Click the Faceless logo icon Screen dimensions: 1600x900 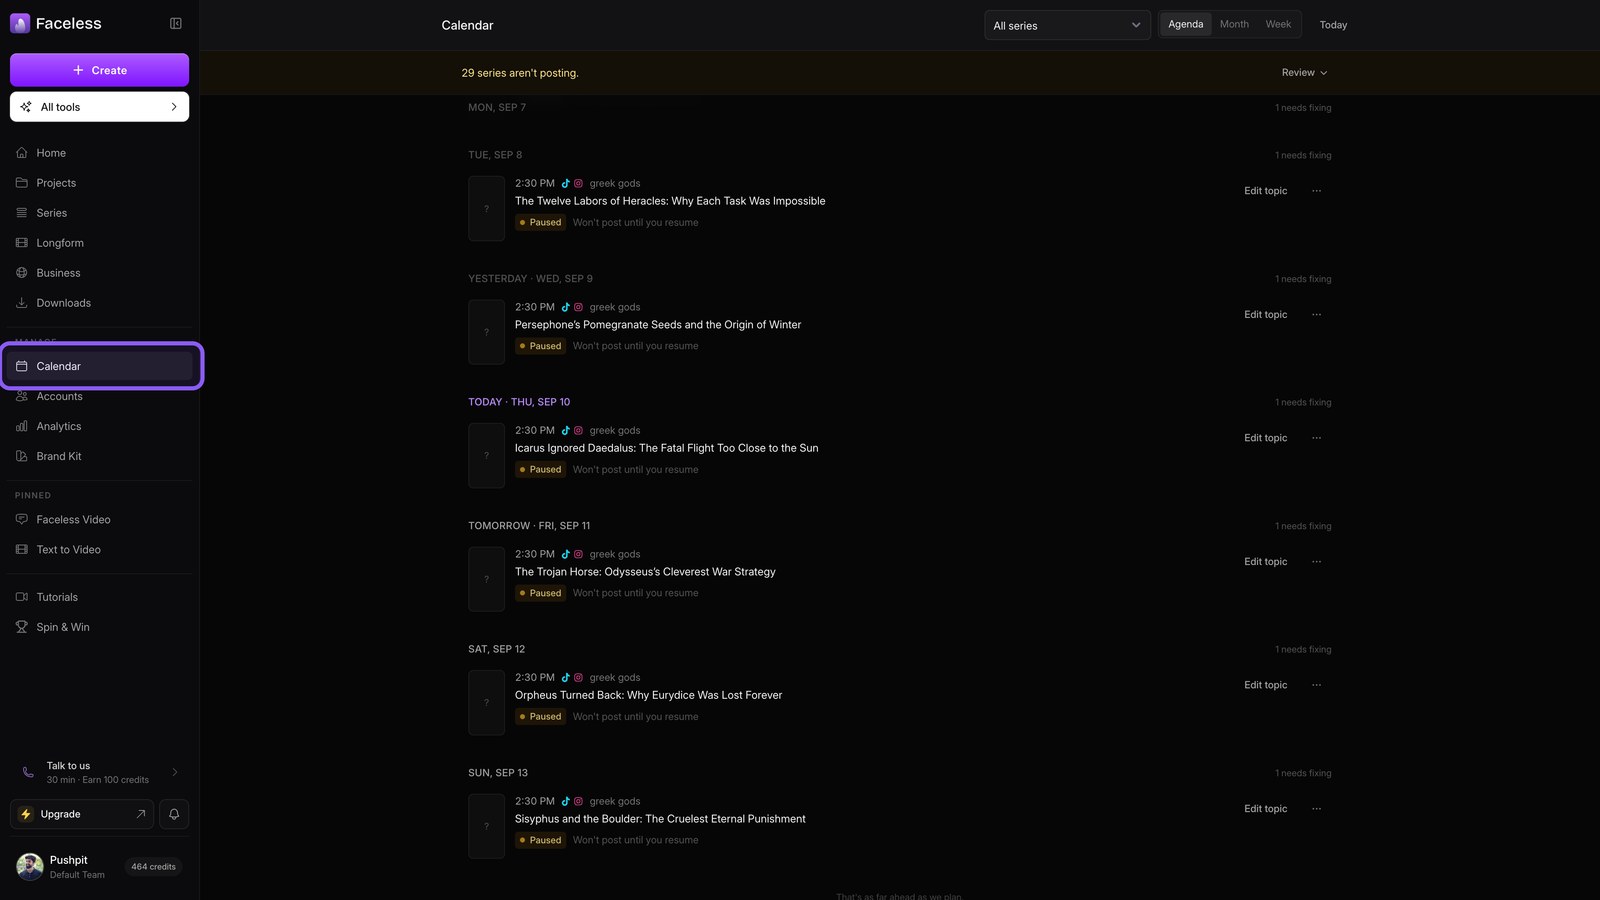click(x=20, y=23)
